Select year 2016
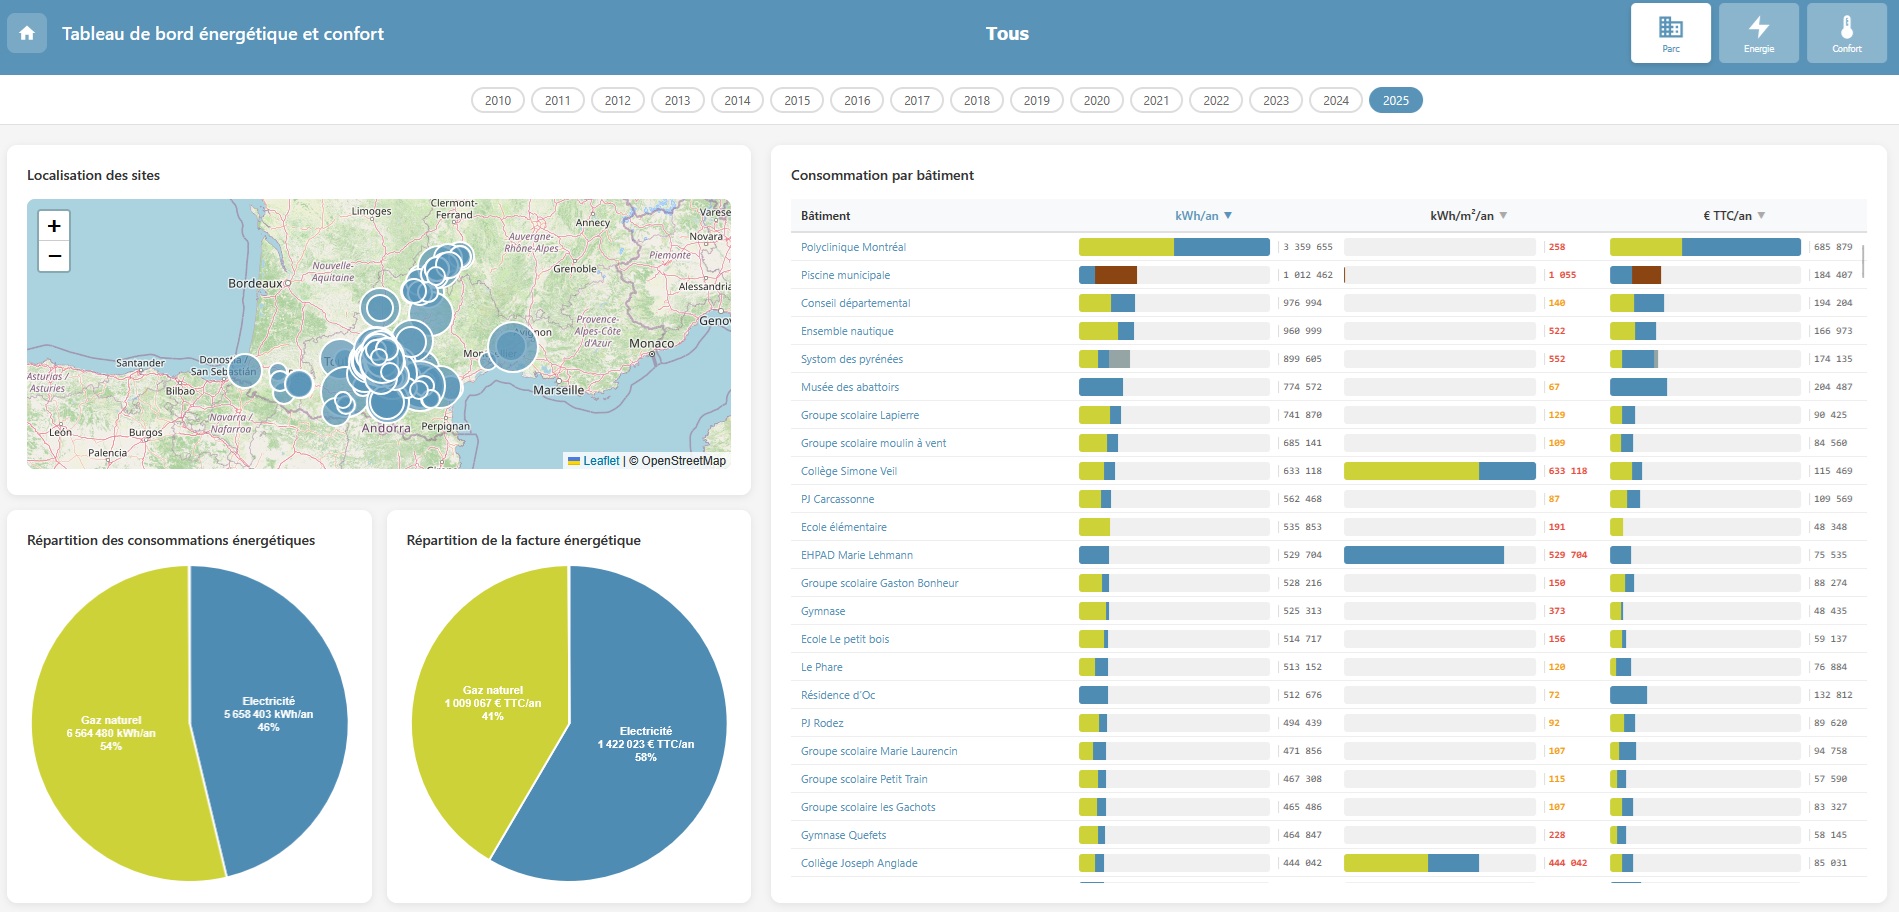The image size is (1899, 912). click(857, 100)
